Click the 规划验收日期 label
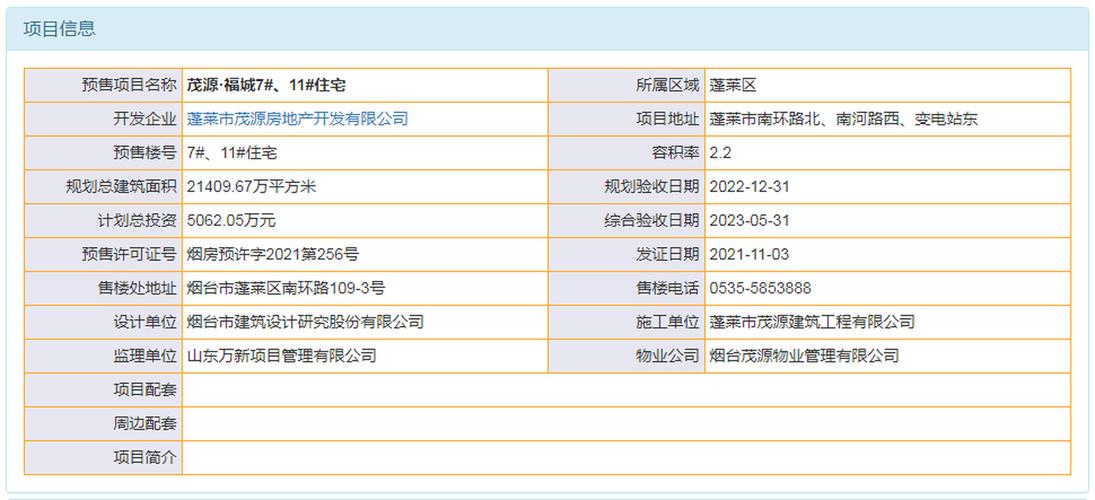The width and height of the screenshot is (1095, 500). click(651, 186)
